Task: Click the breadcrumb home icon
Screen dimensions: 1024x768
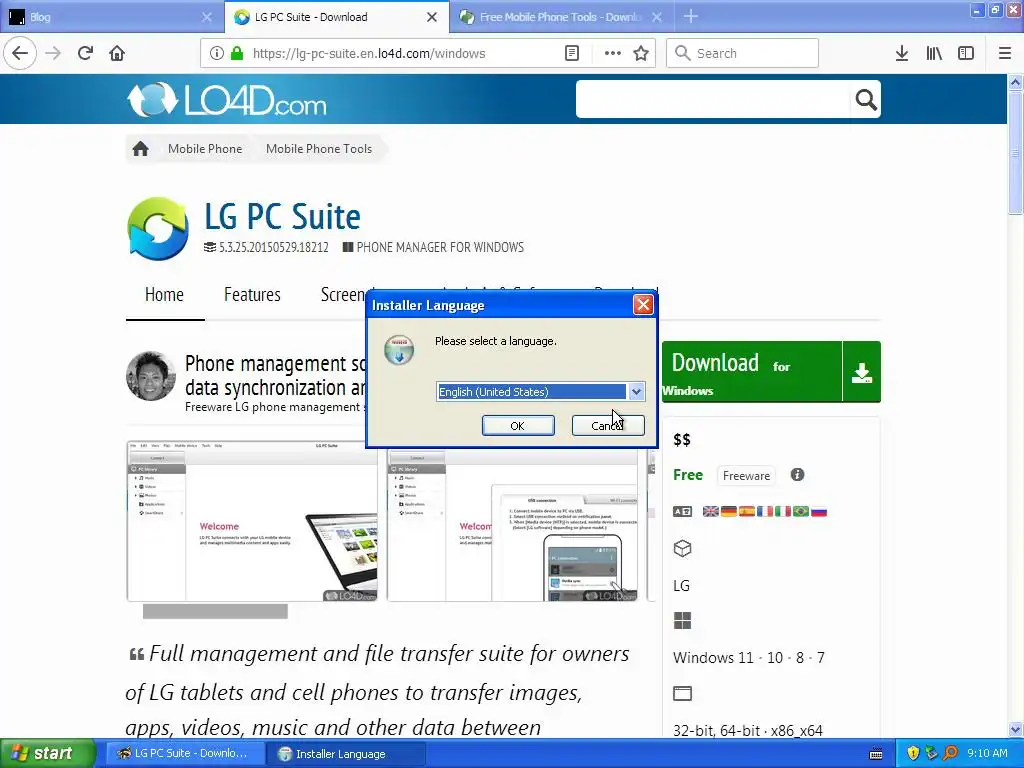Action: 140,149
